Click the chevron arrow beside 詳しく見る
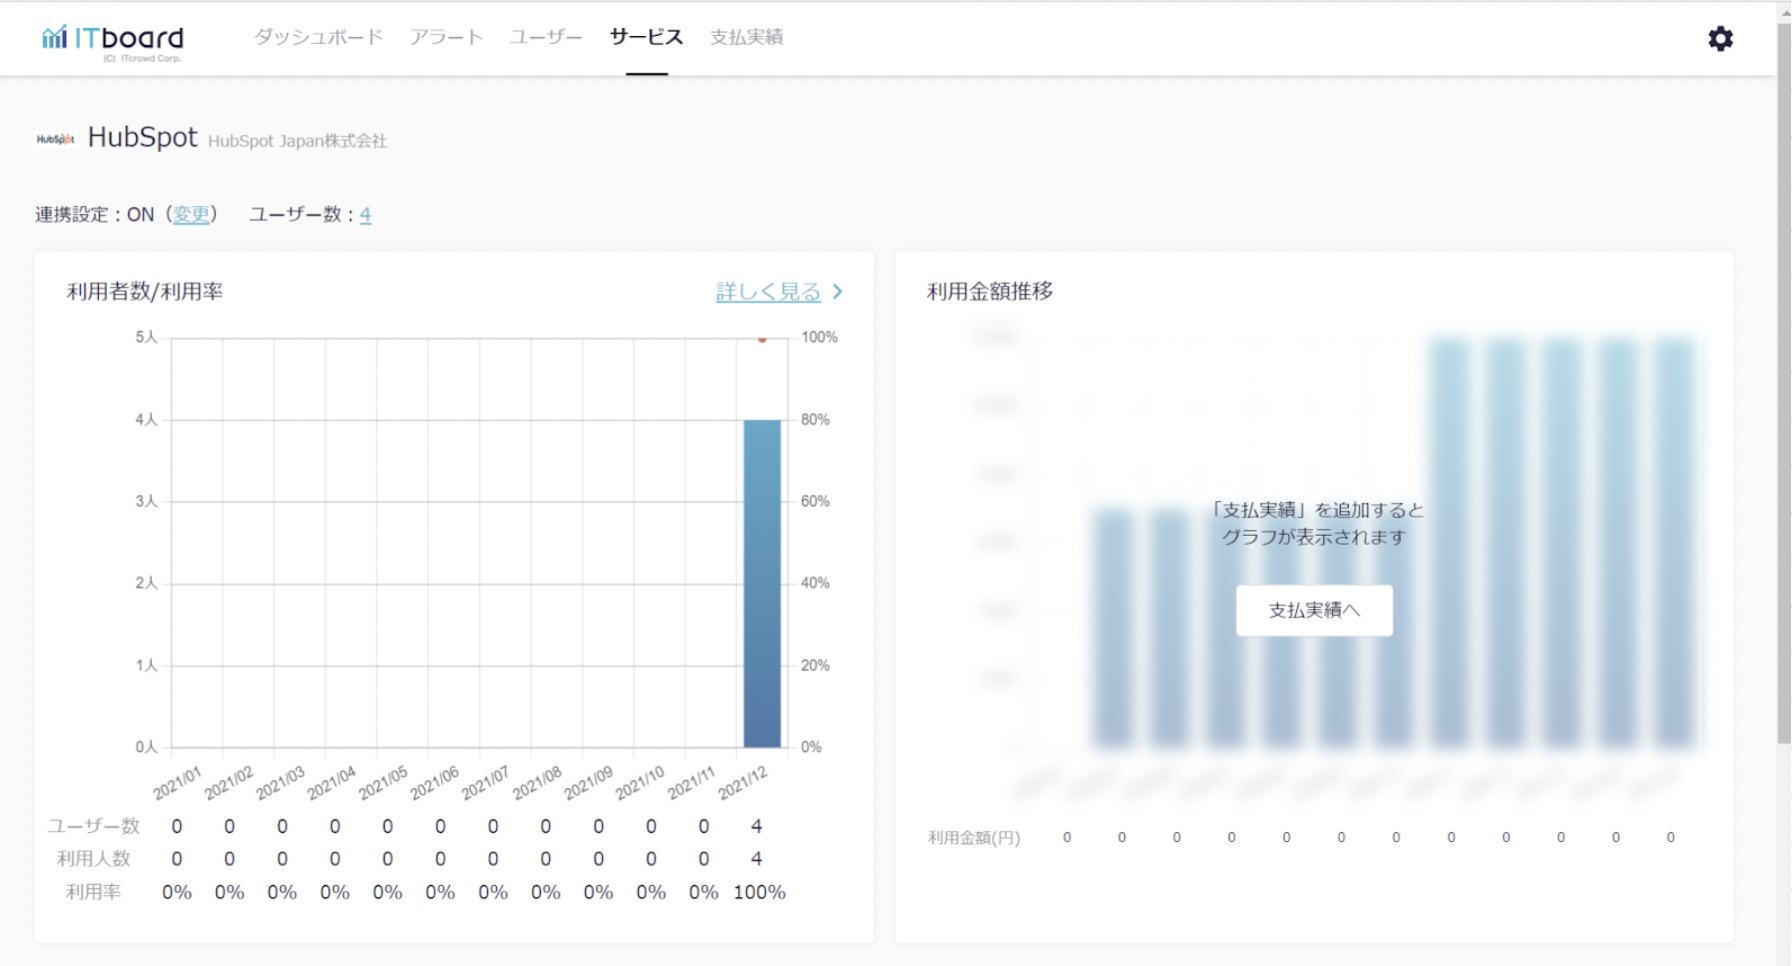Screen dimensions: 1792x966 click(838, 292)
